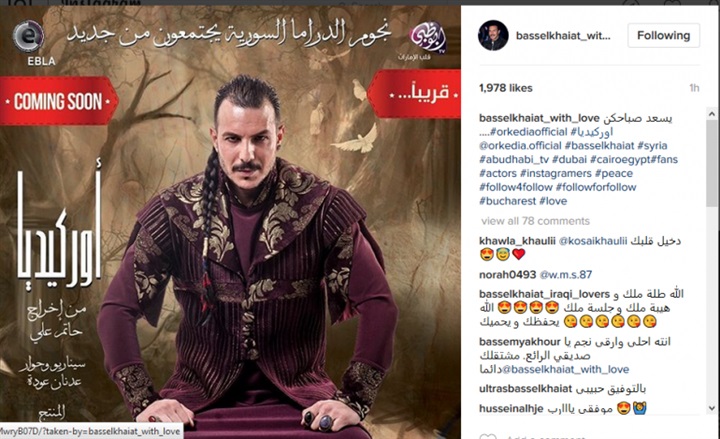Expand view all 78 comments
This screenshot has height=439, width=720.
tap(535, 221)
